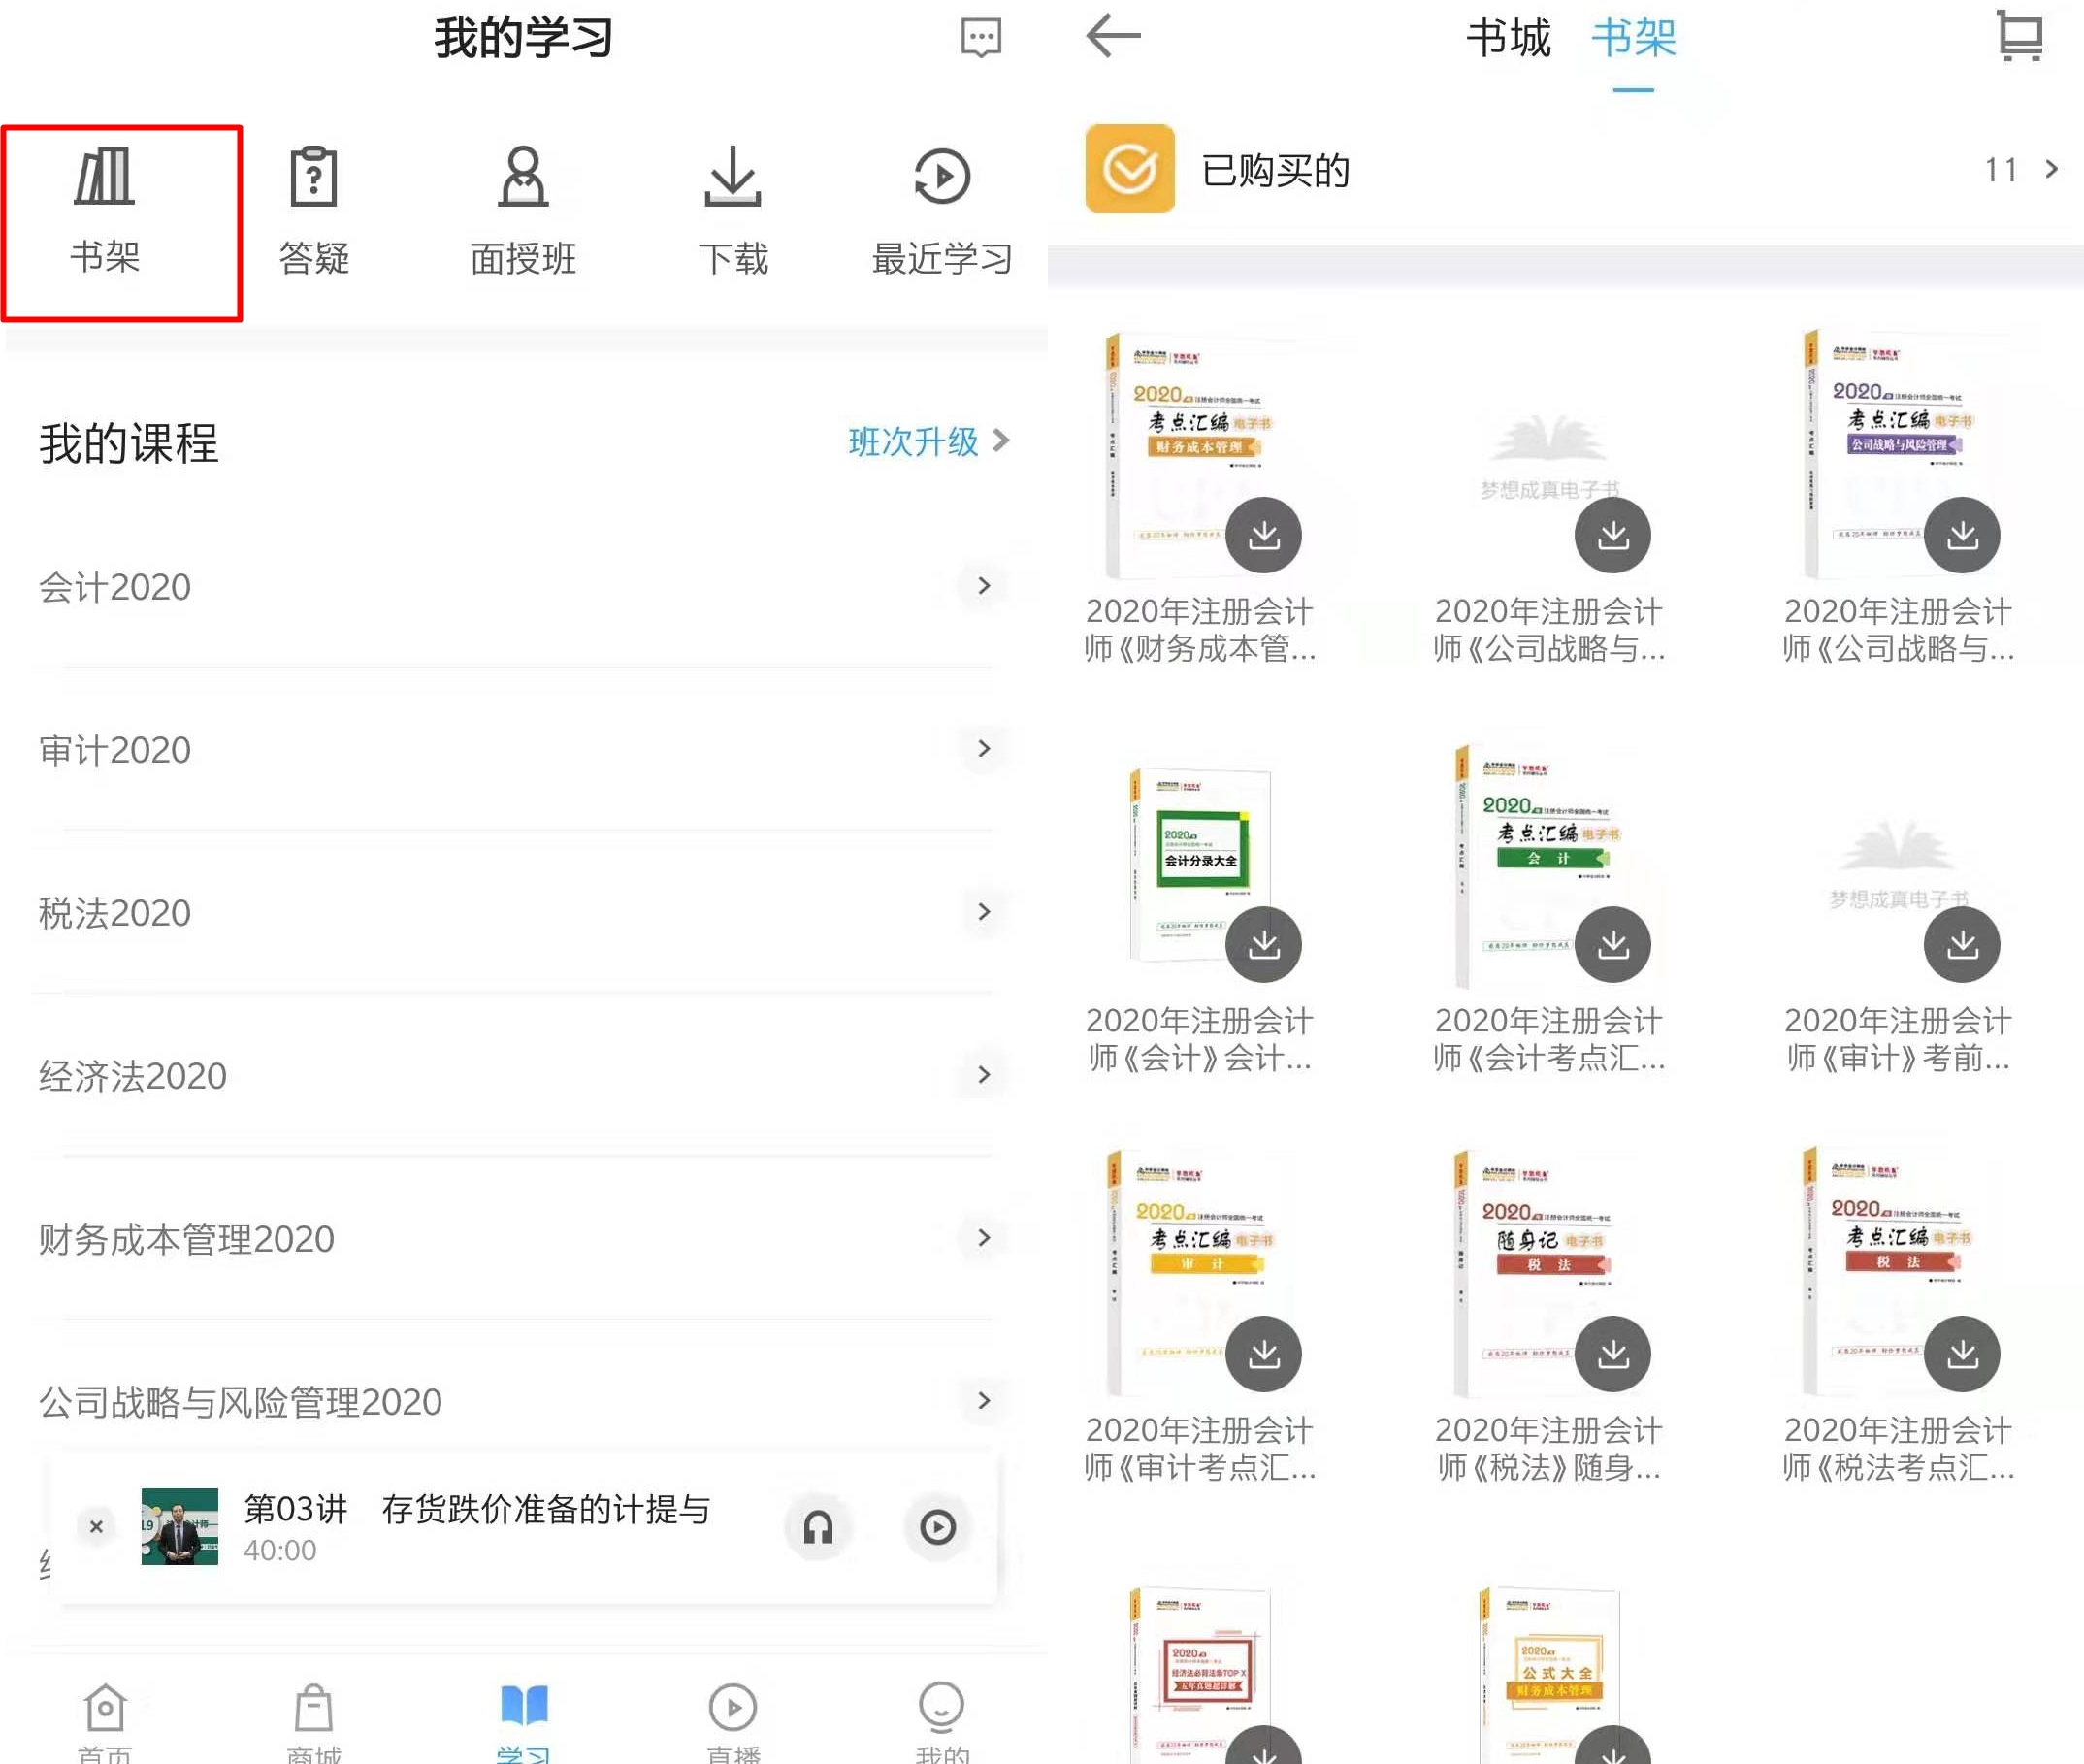Dismiss the 第03讲 mini player
2084x1764 pixels.
(96, 1527)
